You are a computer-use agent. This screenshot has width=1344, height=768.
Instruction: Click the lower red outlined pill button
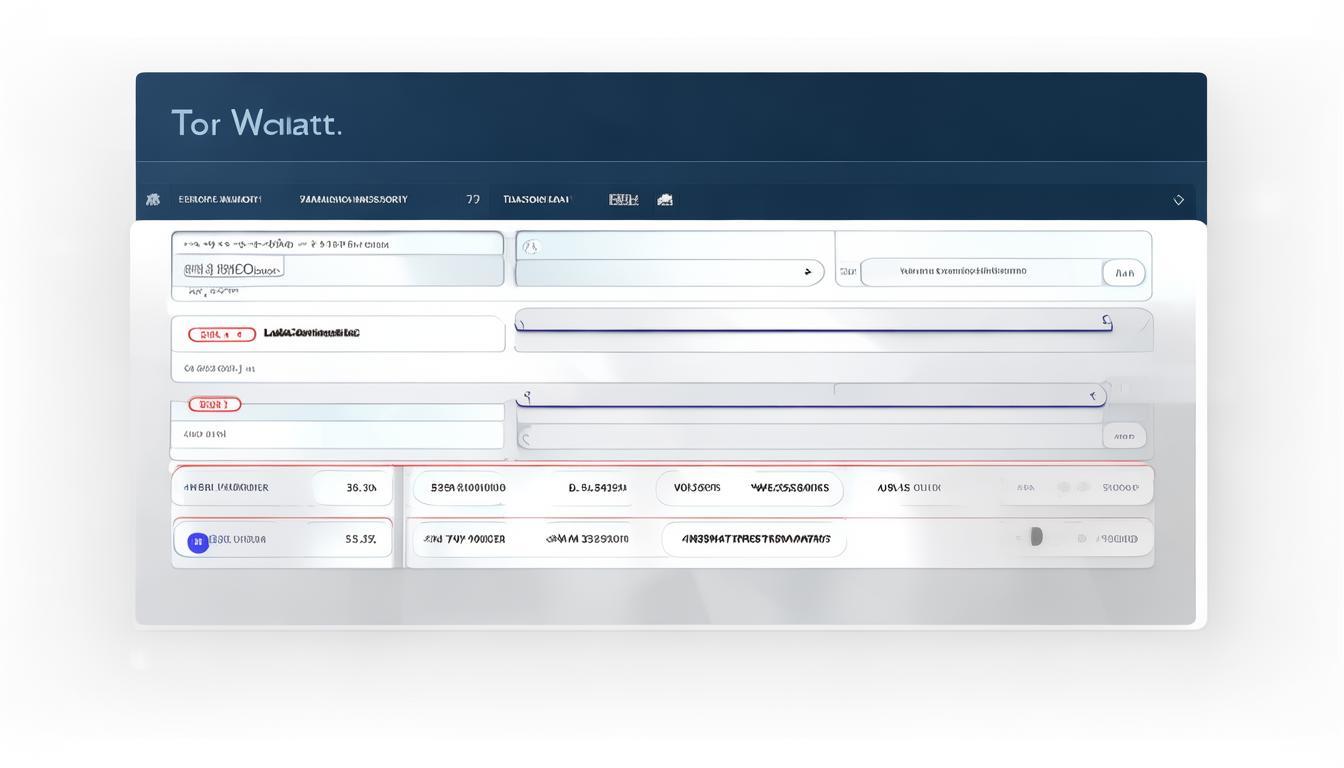point(214,404)
